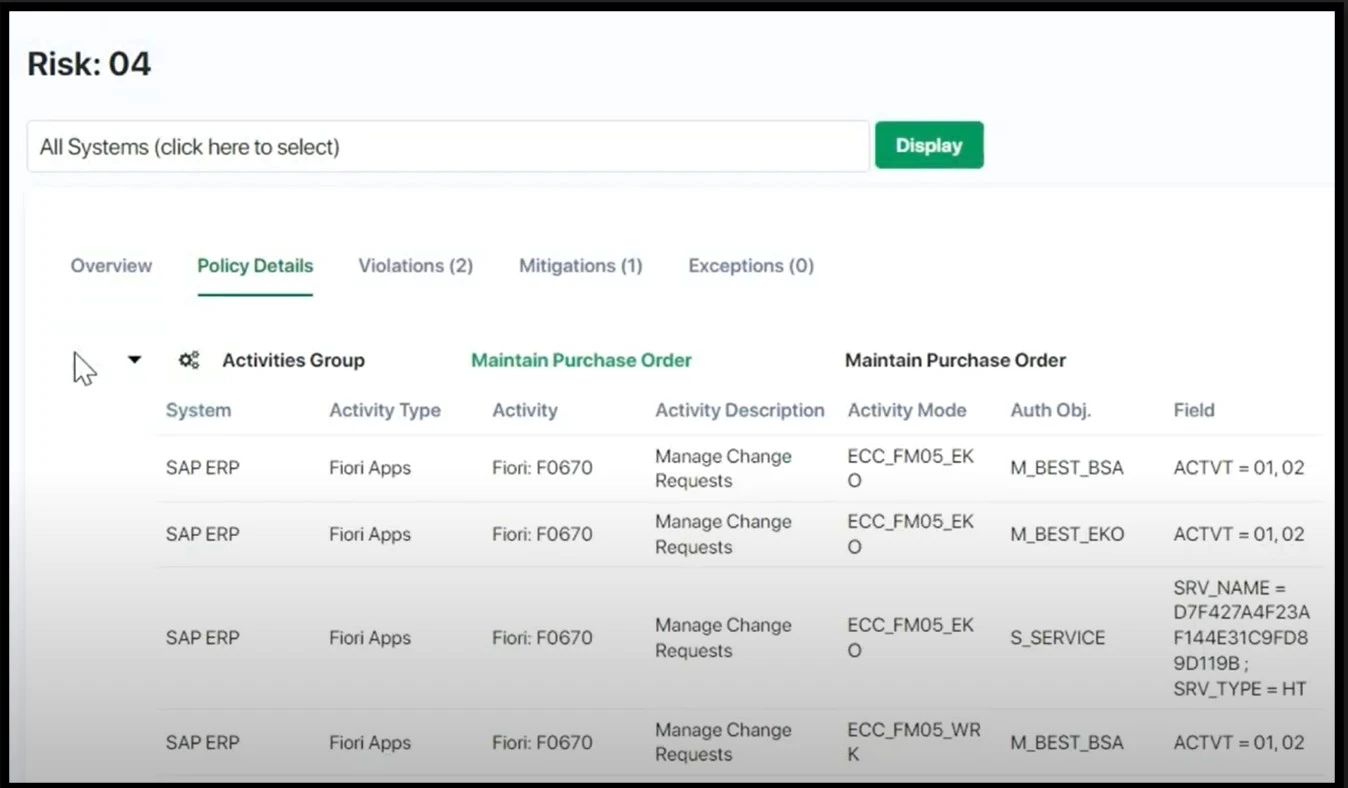Expand the arrow beside Activities Group
The height and width of the screenshot is (788, 1348).
point(135,360)
